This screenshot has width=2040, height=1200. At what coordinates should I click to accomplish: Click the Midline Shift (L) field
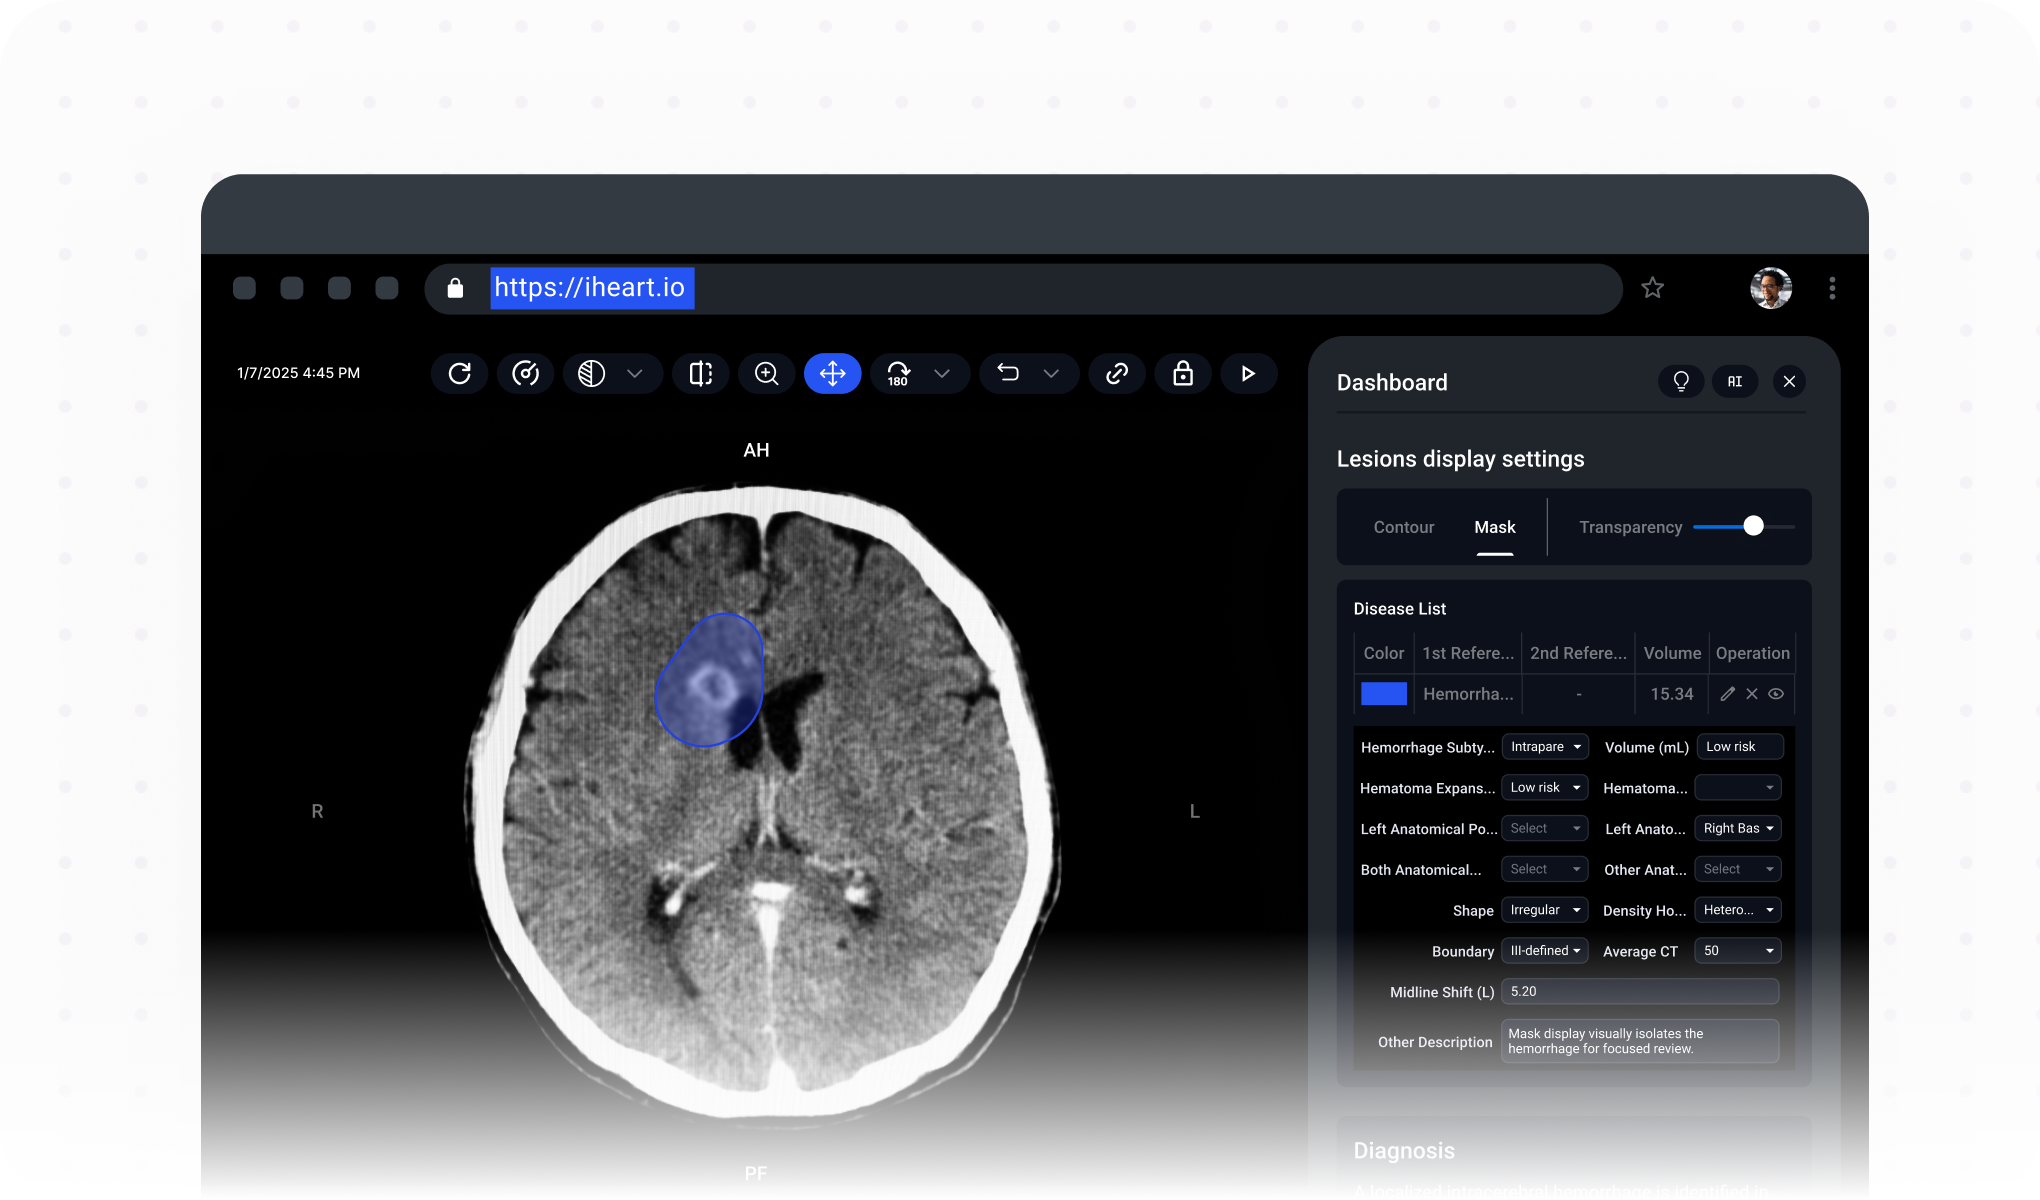(x=1640, y=992)
